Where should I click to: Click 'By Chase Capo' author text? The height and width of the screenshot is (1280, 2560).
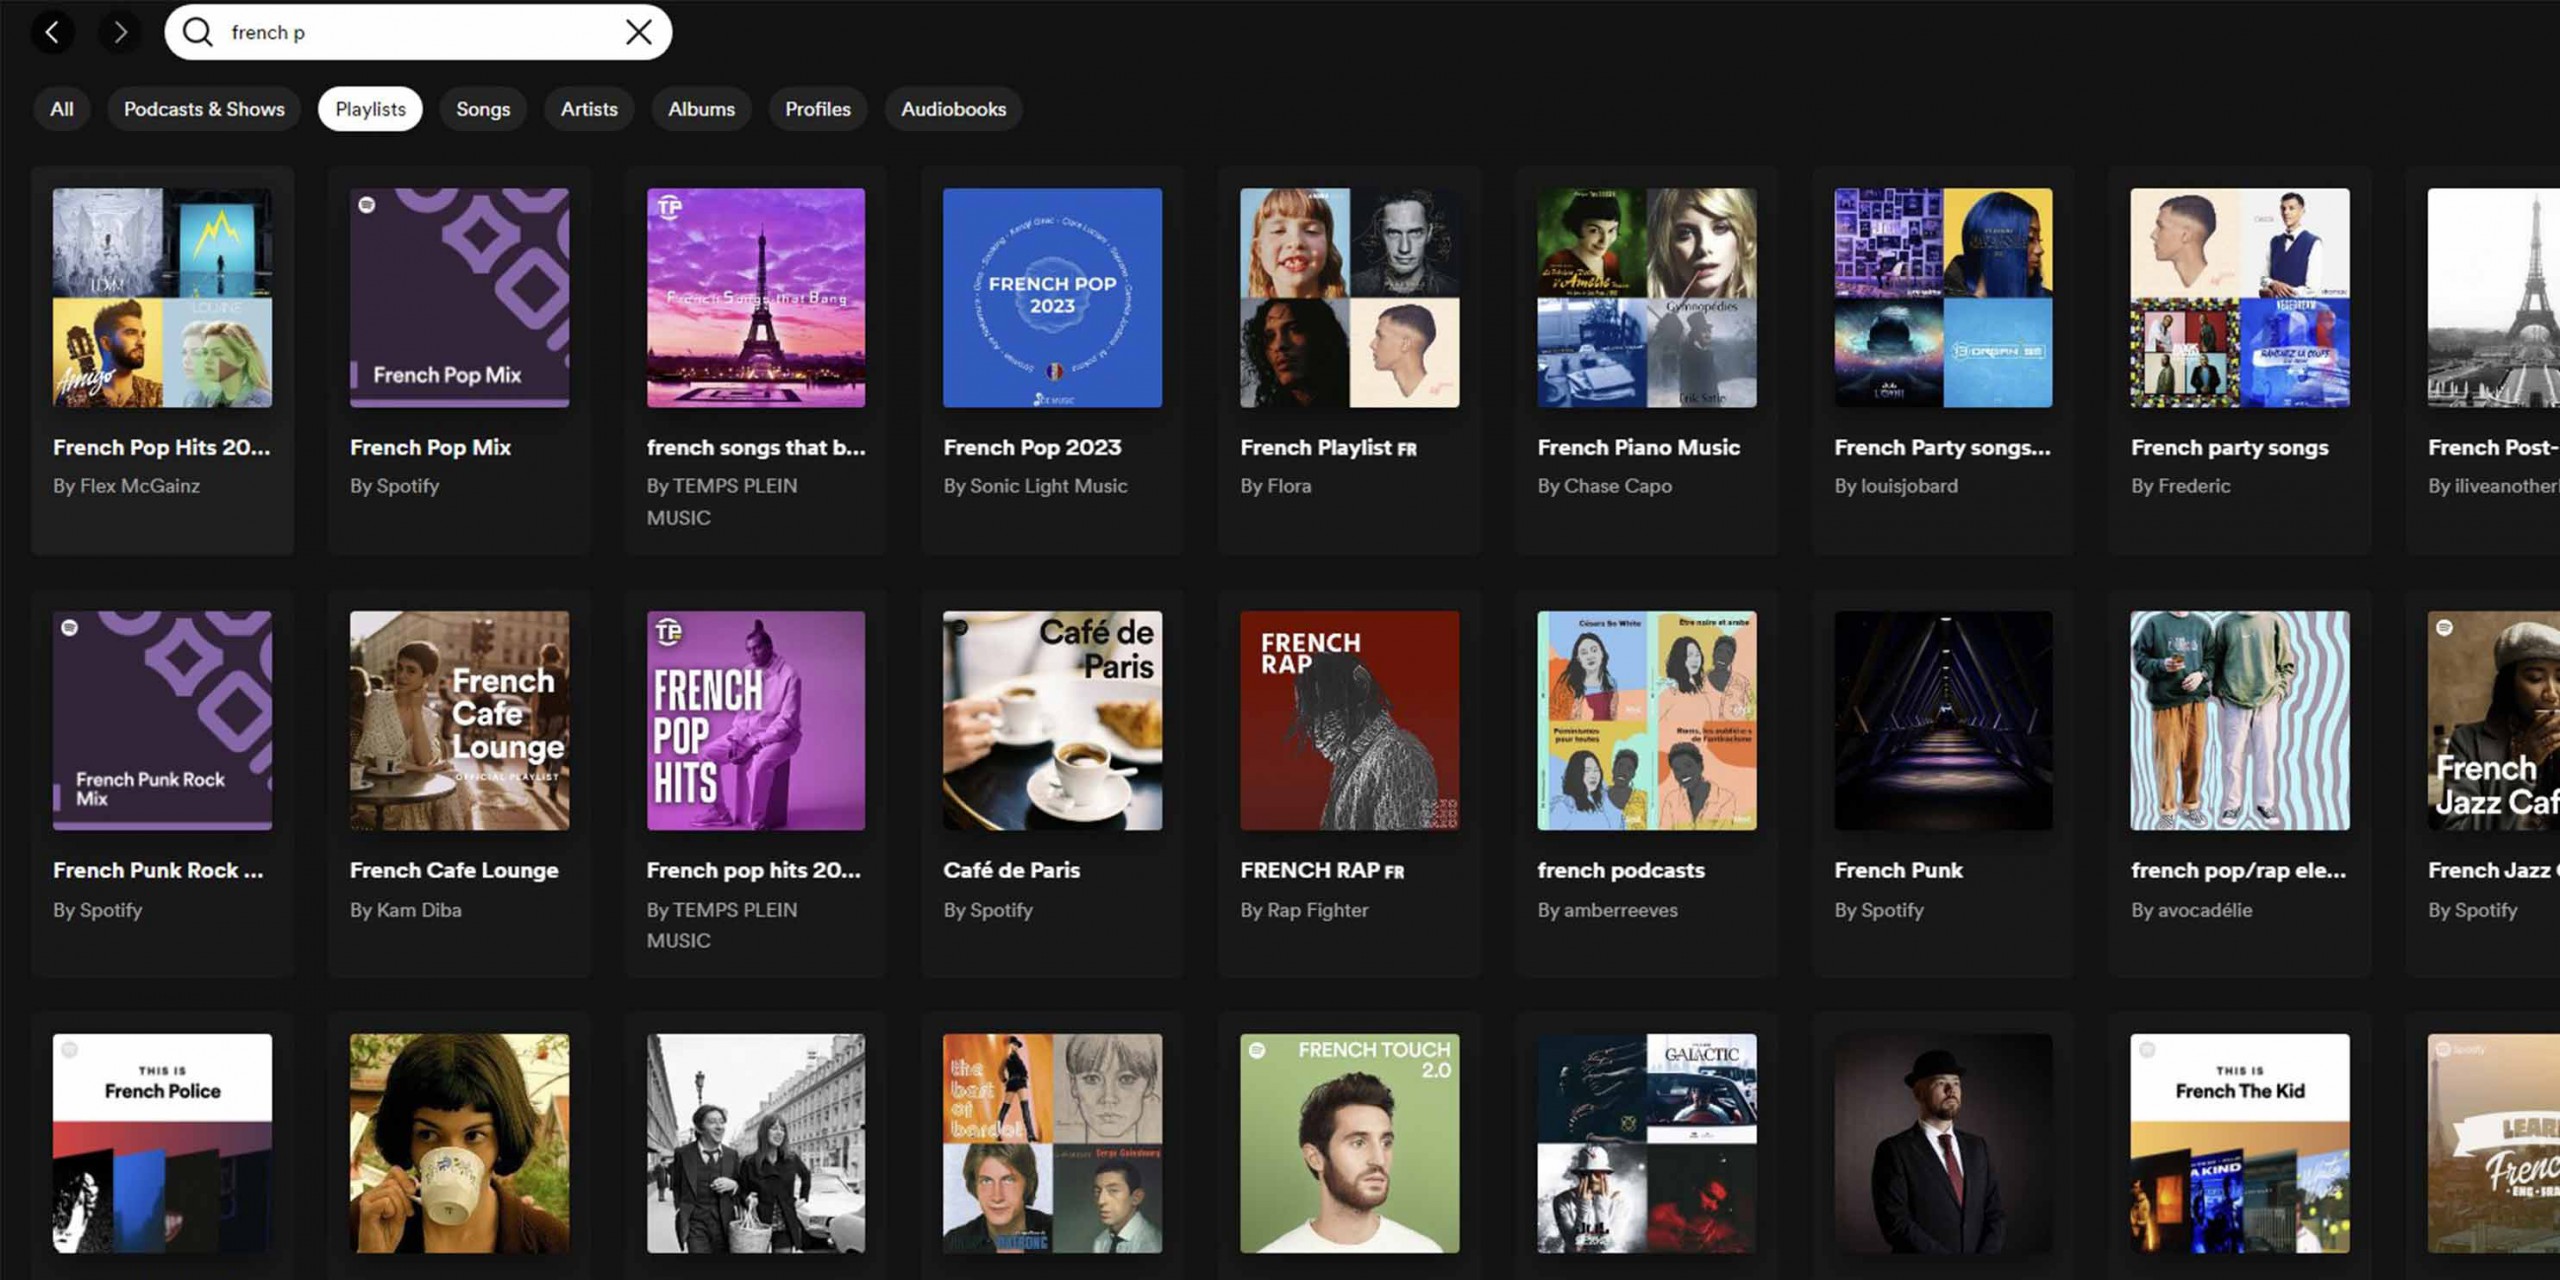point(1604,486)
